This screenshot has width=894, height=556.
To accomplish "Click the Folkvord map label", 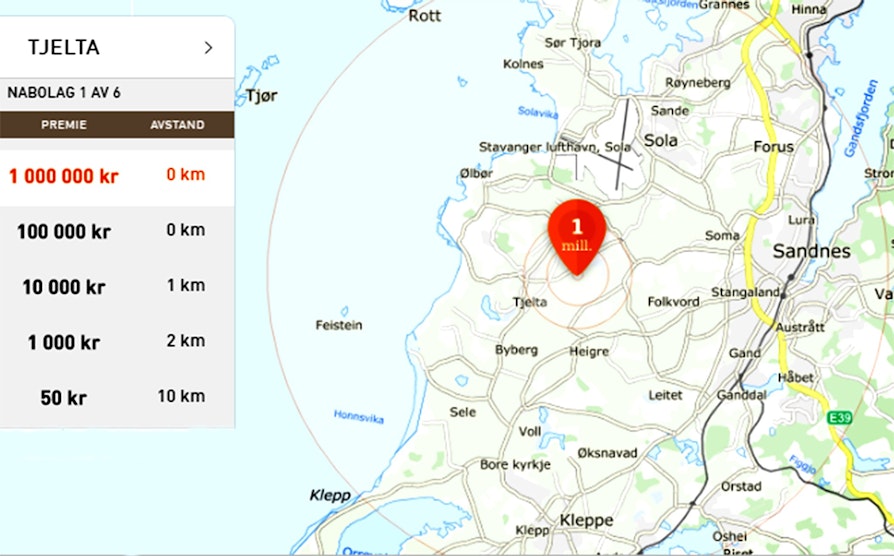I will 673,302.
